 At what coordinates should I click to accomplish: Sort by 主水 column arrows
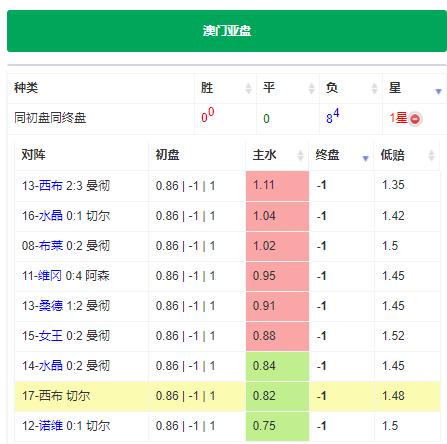coord(300,155)
